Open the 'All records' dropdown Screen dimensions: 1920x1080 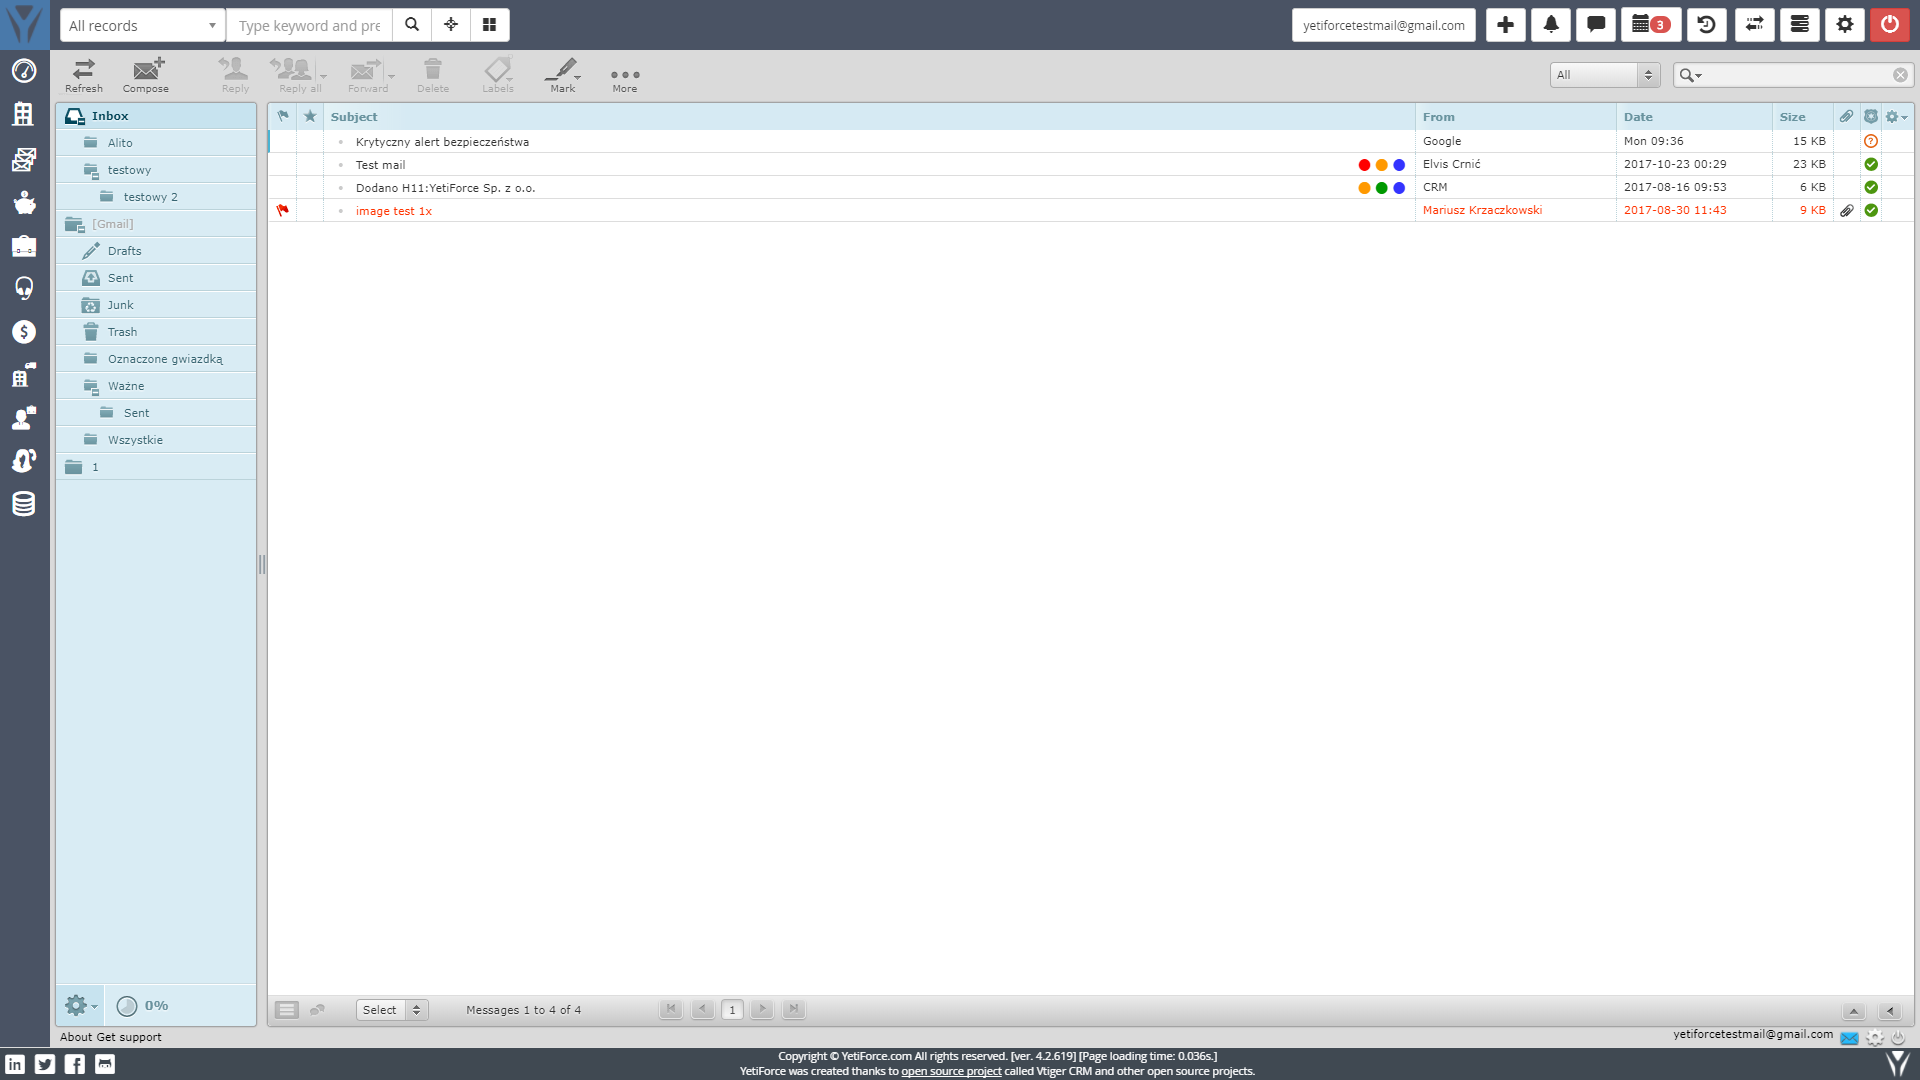tap(141, 24)
